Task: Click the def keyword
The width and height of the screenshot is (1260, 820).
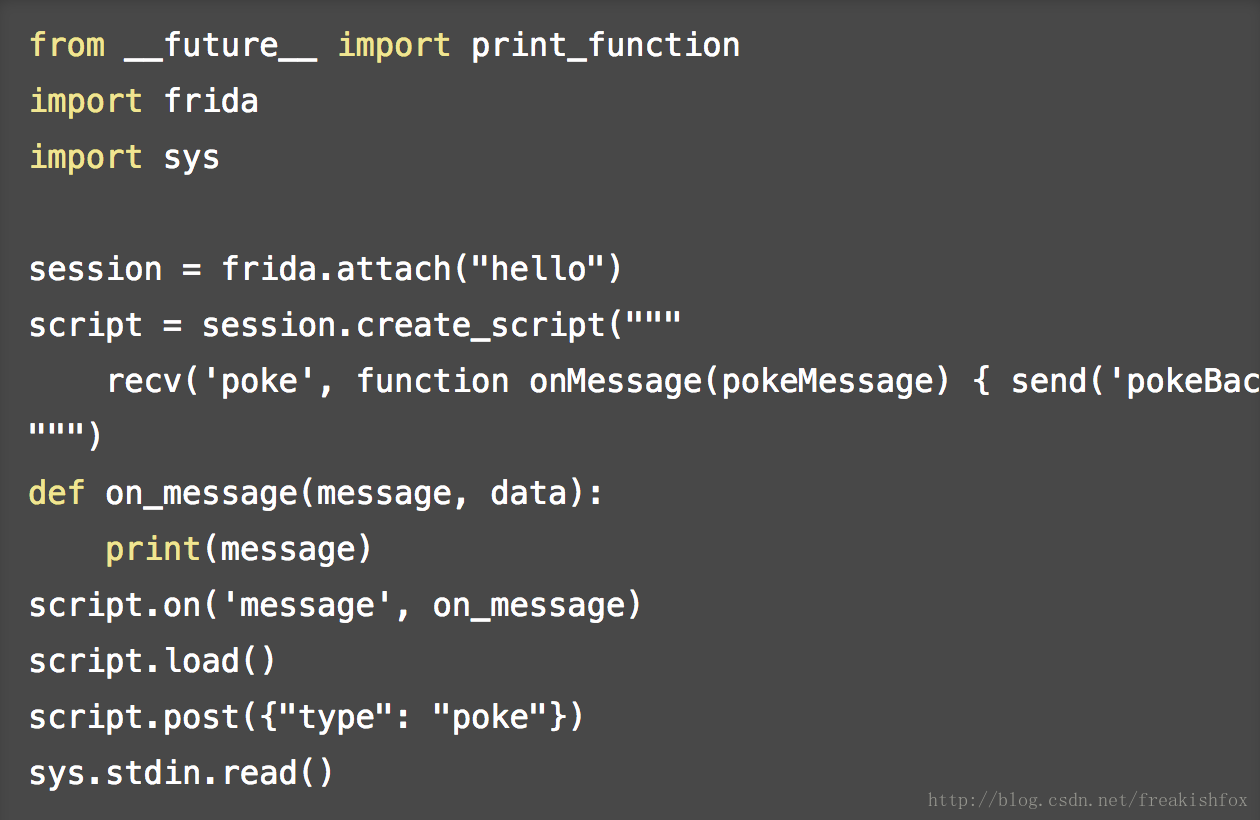Action: [x=56, y=493]
